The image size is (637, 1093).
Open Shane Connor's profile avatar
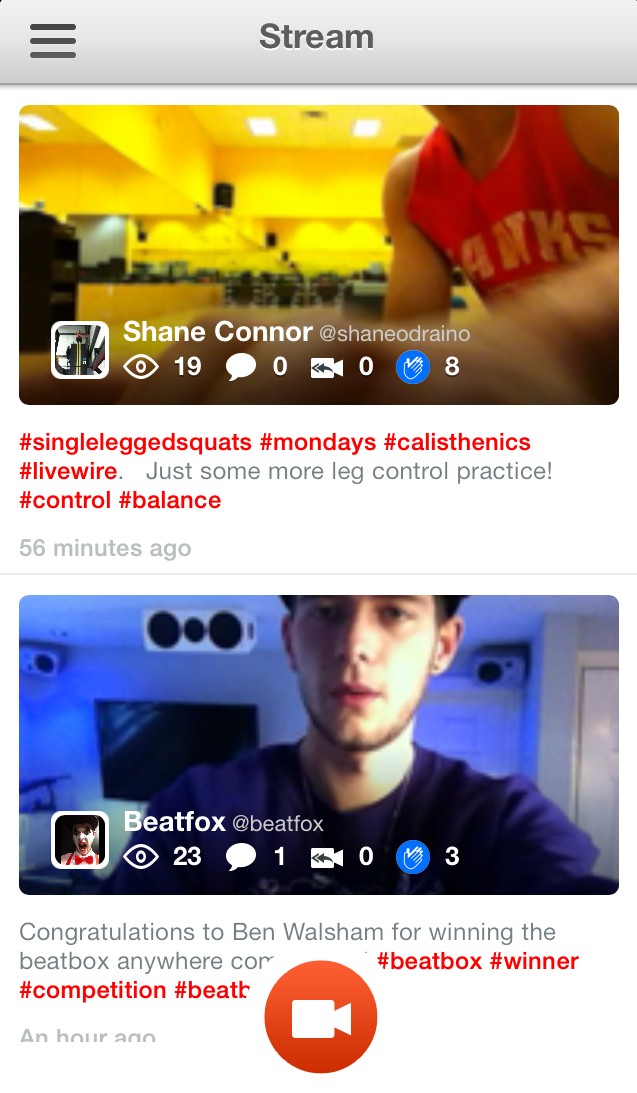(x=80, y=350)
